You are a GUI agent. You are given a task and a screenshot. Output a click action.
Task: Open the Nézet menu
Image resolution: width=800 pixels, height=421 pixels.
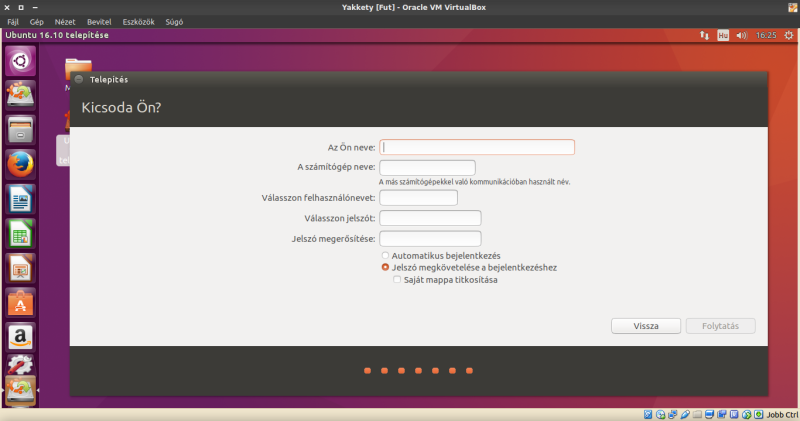pos(63,21)
